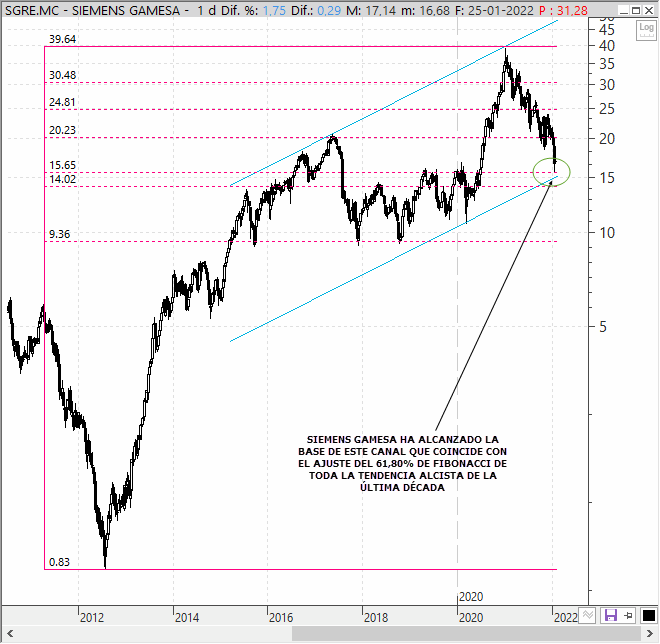This screenshot has height=644, width=660.
Task: Click the price axis label 35
Action: pyautogui.click(x=607, y=64)
